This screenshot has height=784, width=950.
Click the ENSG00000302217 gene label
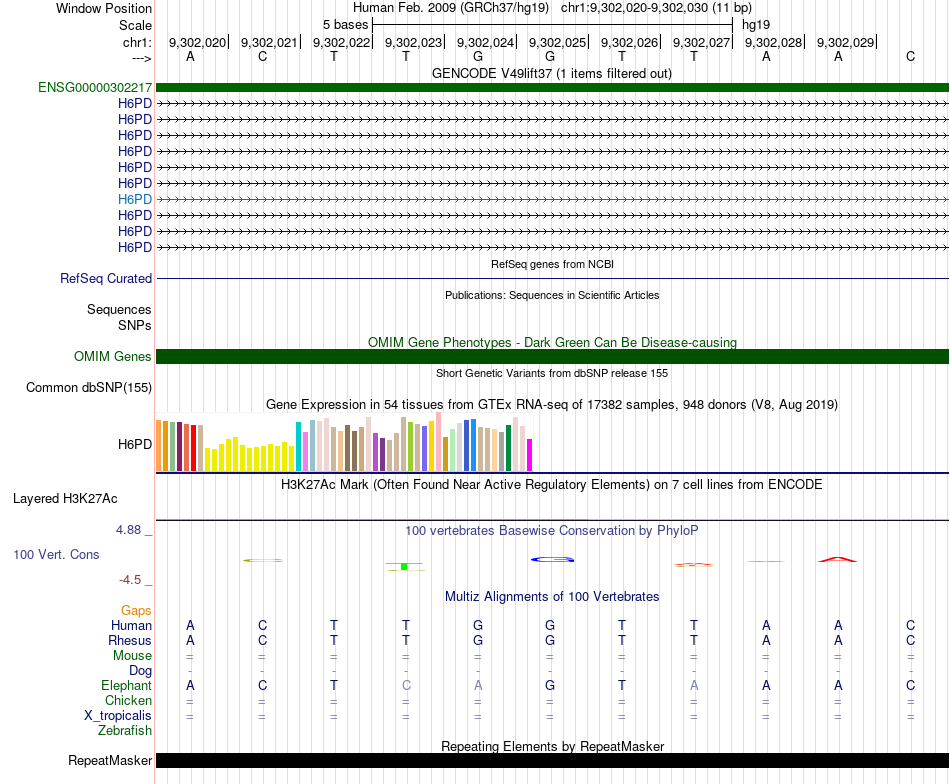coord(95,87)
